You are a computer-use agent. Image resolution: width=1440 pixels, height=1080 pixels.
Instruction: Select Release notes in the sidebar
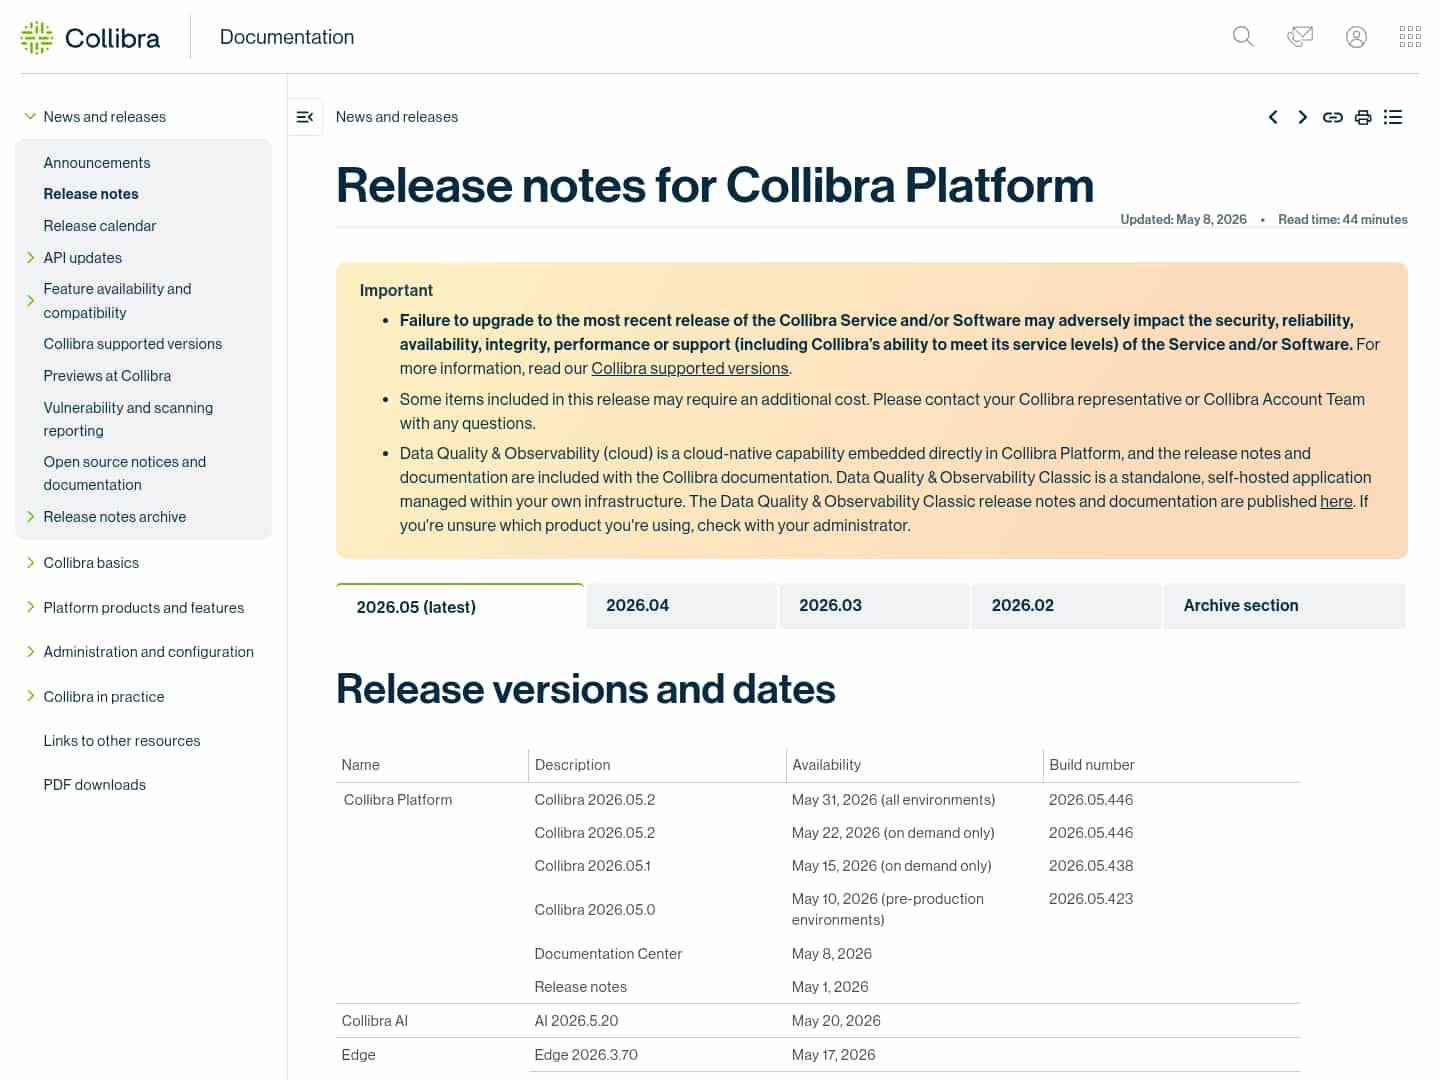click(91, 193)
